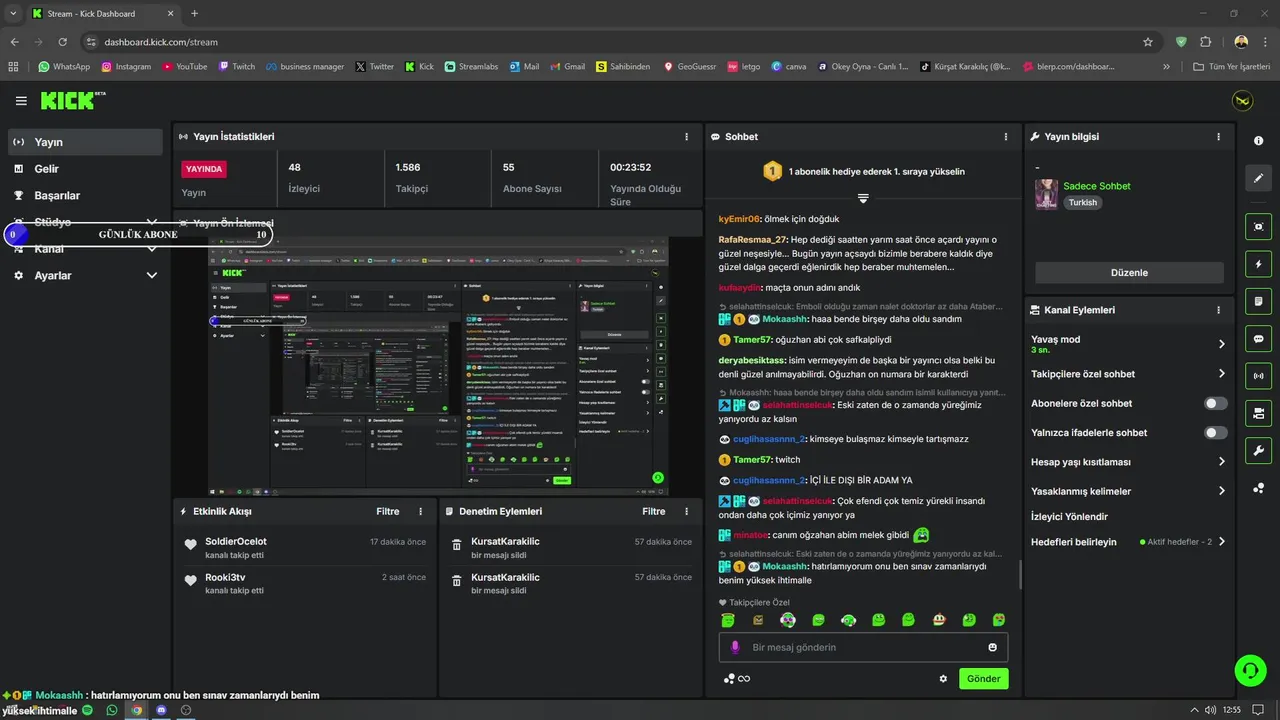Show more bookmarks with the double chevron
Viewport: 1280px width, 720px height.
(1166, 67)
